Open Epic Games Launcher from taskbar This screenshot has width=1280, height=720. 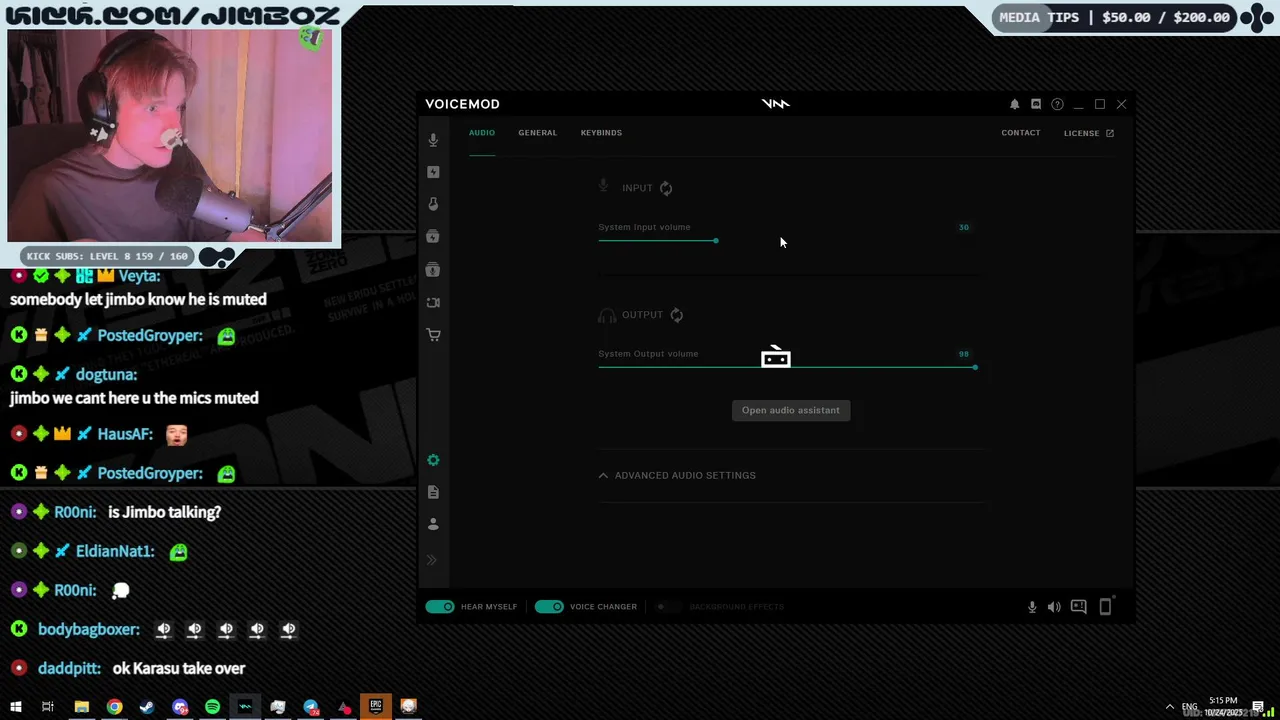coord(375,707)
